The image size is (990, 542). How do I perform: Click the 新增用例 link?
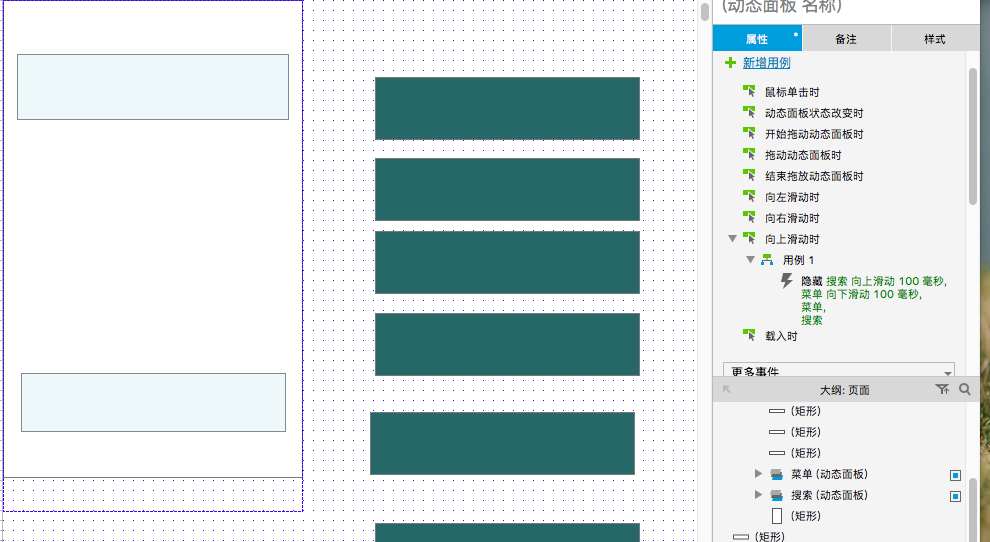tap(766, 63)
